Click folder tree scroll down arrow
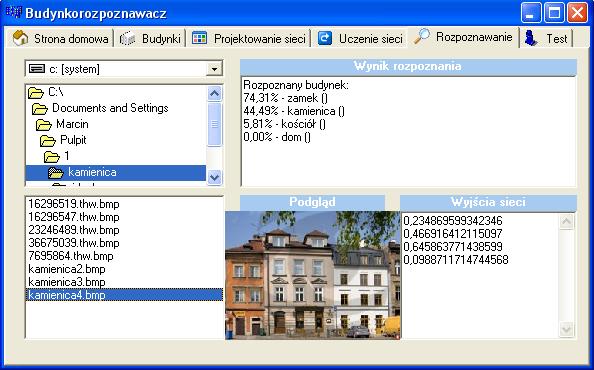594x370 pixels. (x=214, y=177)
